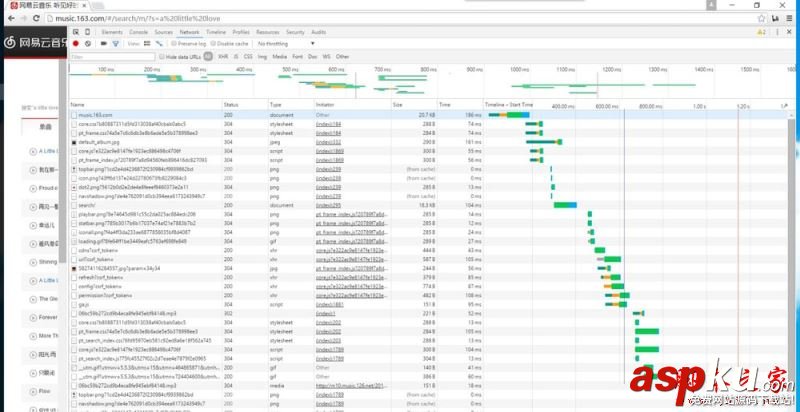
Task: Filter requests by JS
Action: click(x=236, y=57)
